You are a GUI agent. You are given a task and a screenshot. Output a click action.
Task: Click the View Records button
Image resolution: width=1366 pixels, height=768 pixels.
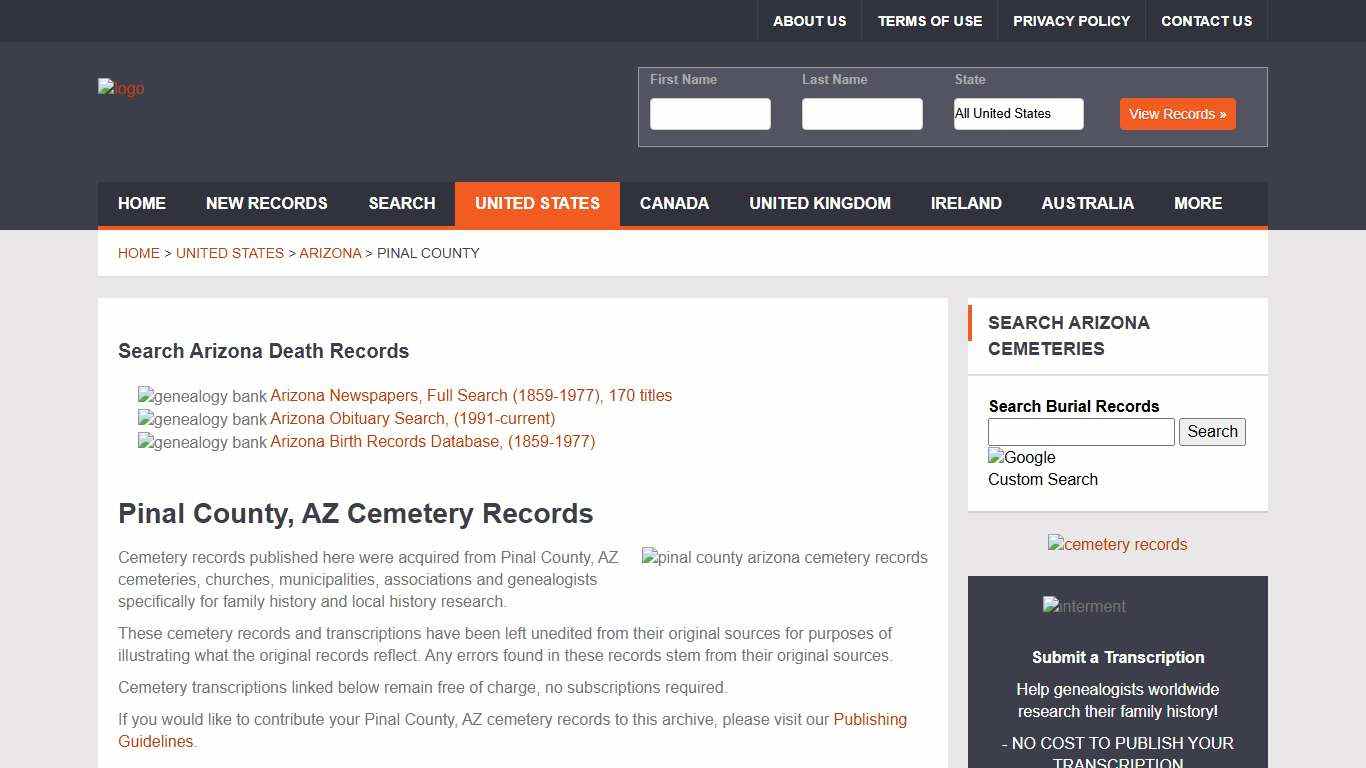click(x=1177, y=114)
